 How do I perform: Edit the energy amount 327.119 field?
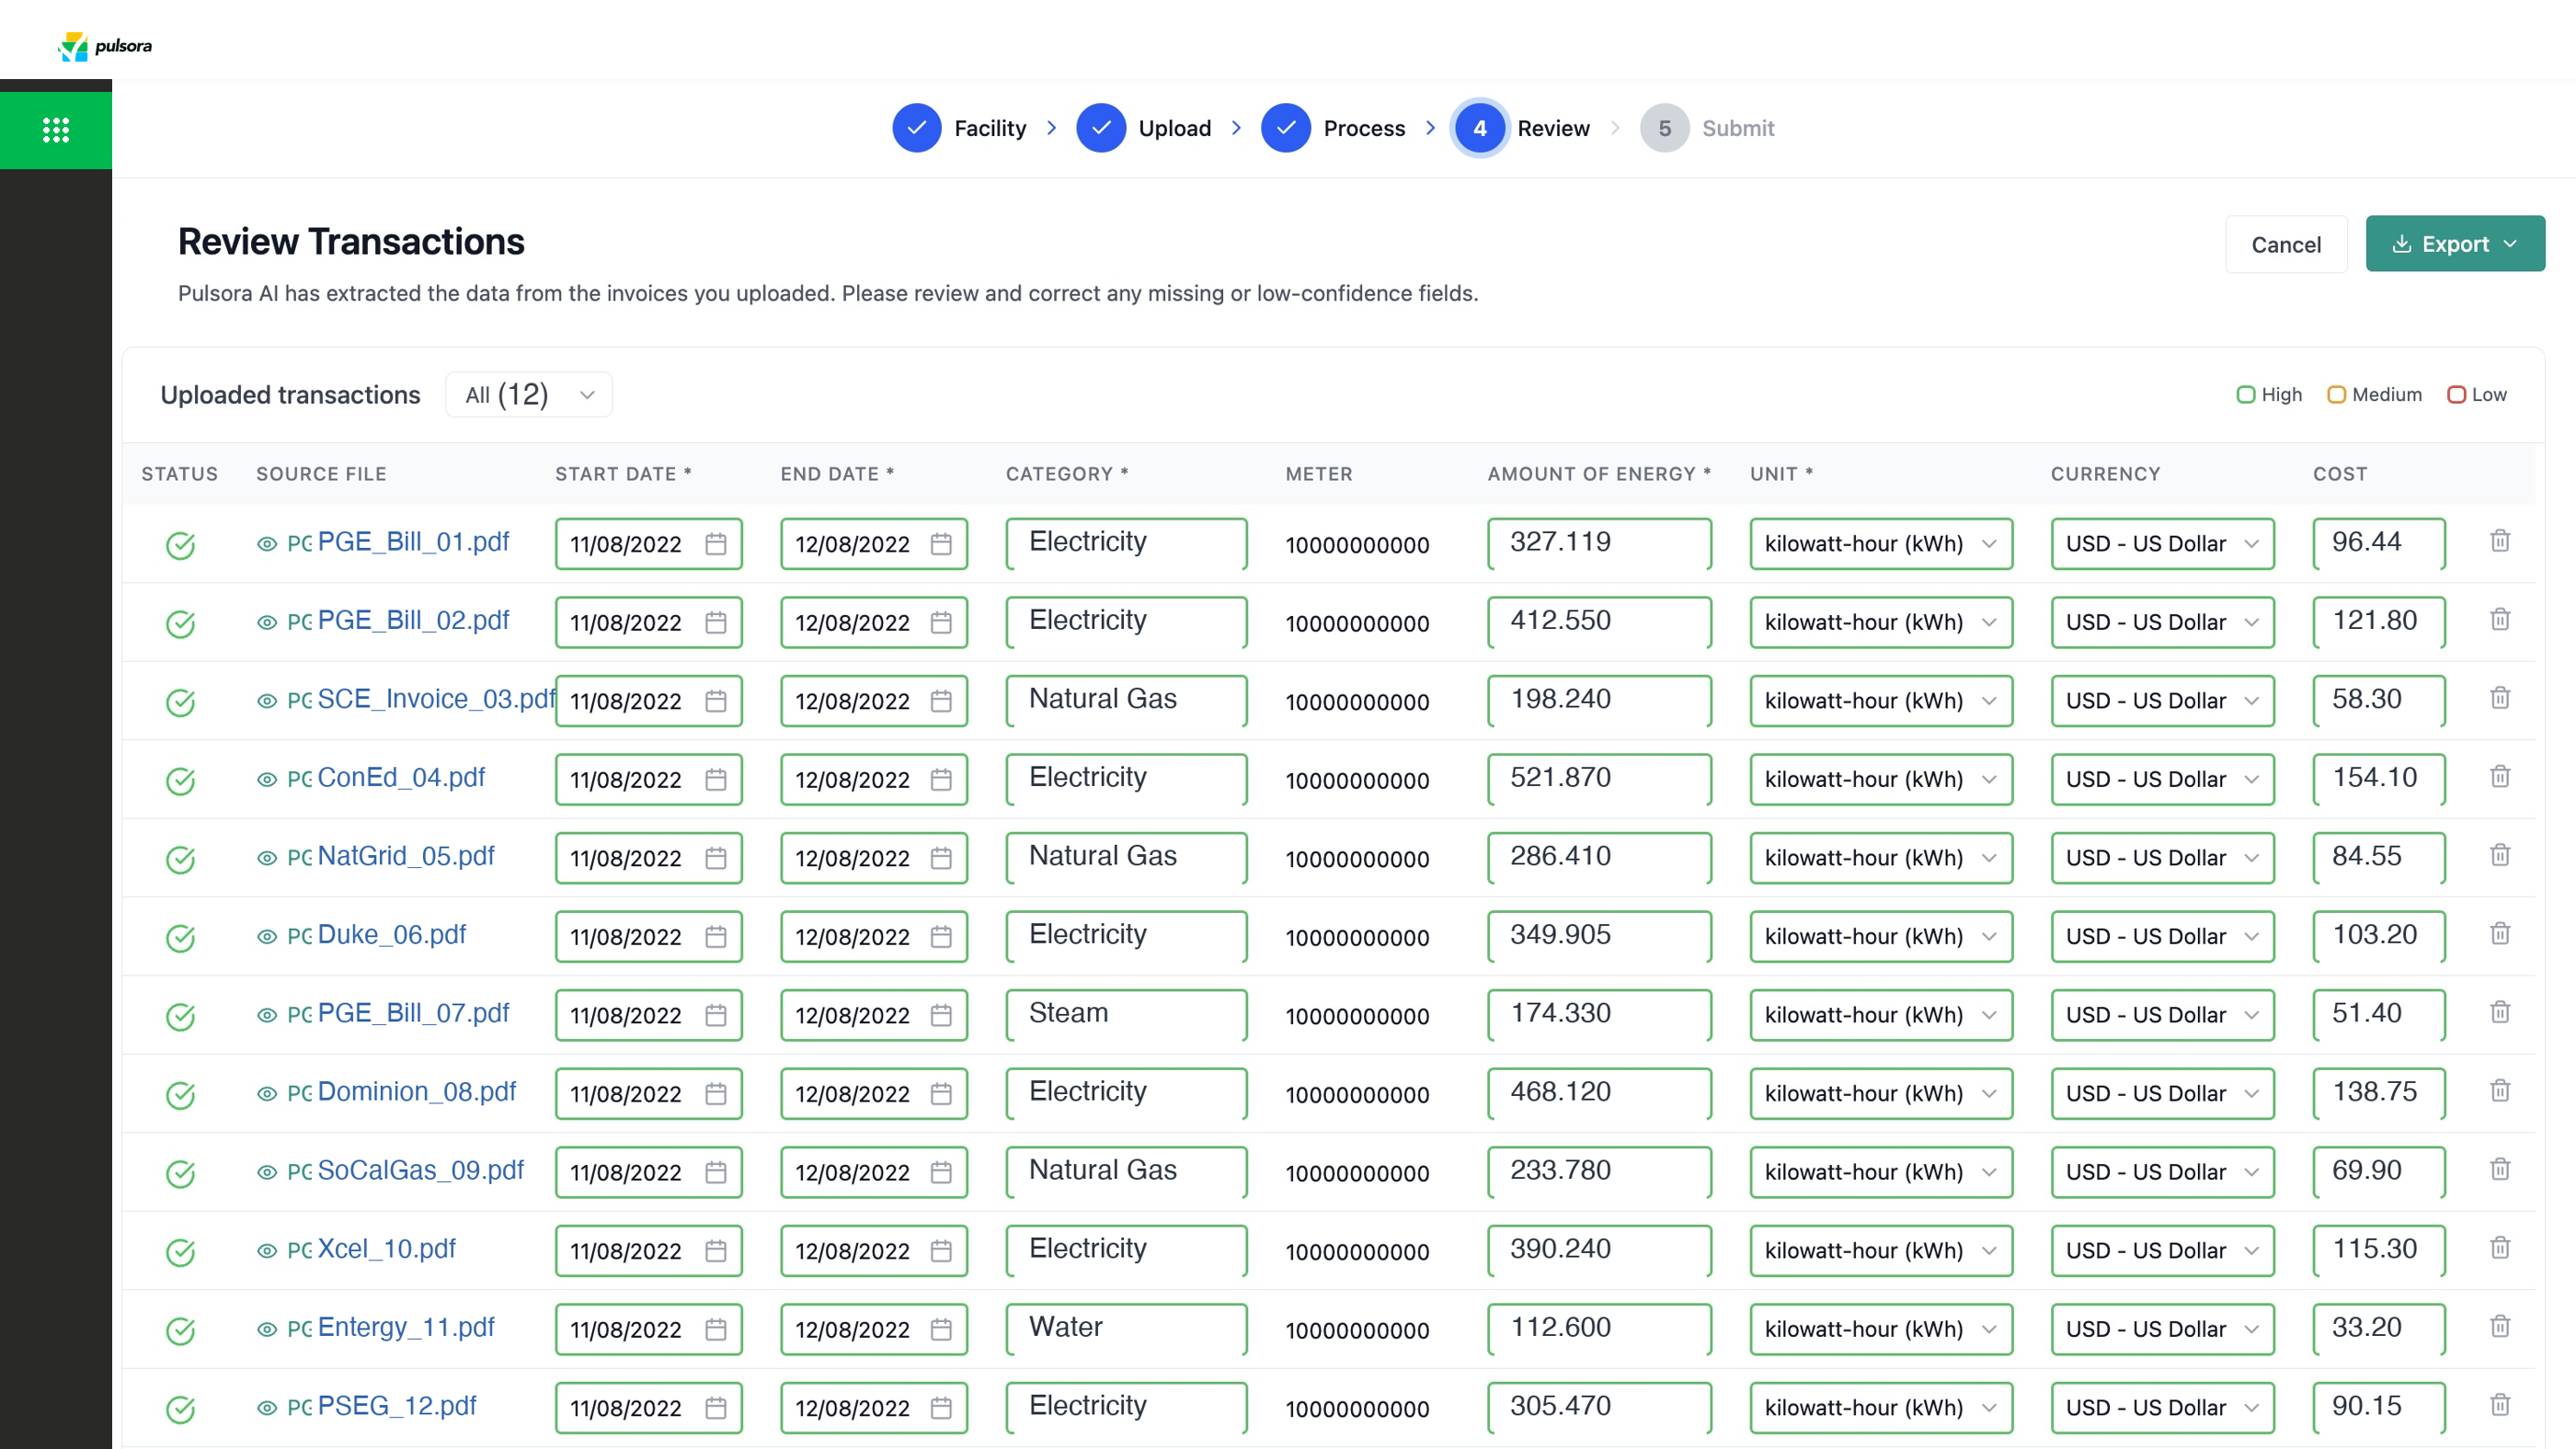point(1599,543)
